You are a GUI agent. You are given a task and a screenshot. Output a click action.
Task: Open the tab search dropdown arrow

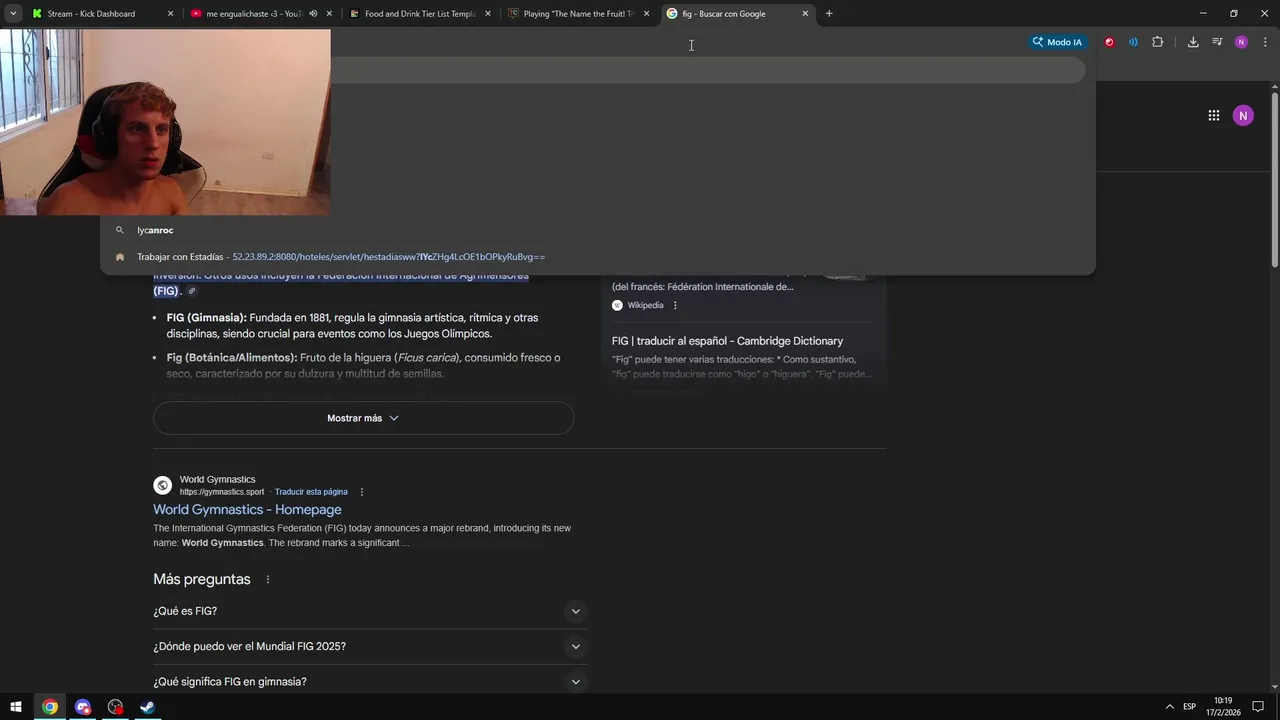(x=13, y=14)
